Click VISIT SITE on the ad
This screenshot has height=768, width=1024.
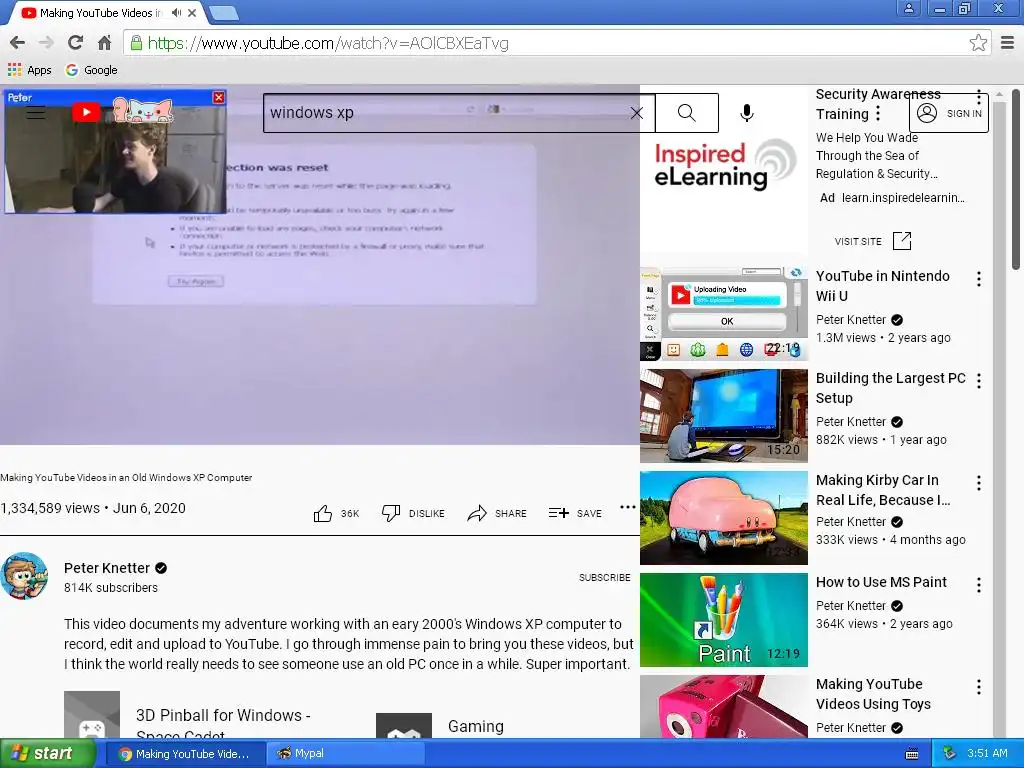tap(858, 241)
